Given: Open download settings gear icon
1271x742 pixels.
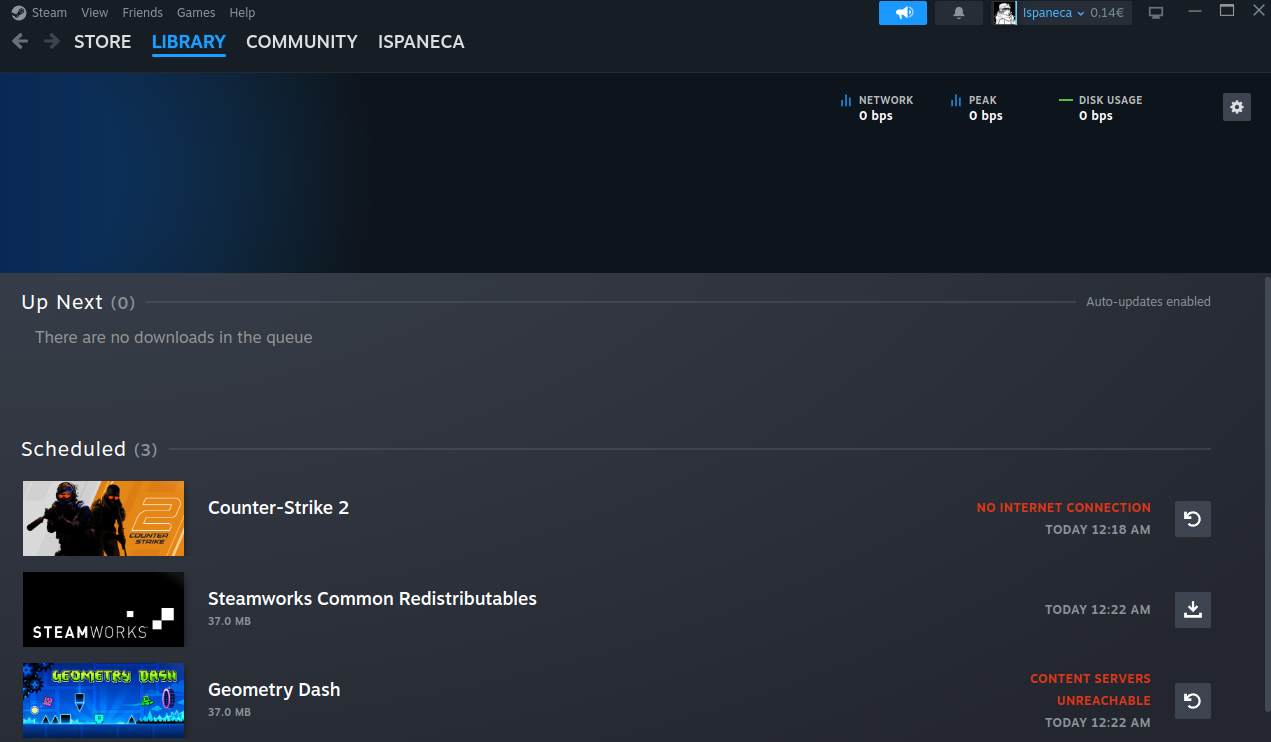Looking at the screenshot, I should click(1237, 107).
